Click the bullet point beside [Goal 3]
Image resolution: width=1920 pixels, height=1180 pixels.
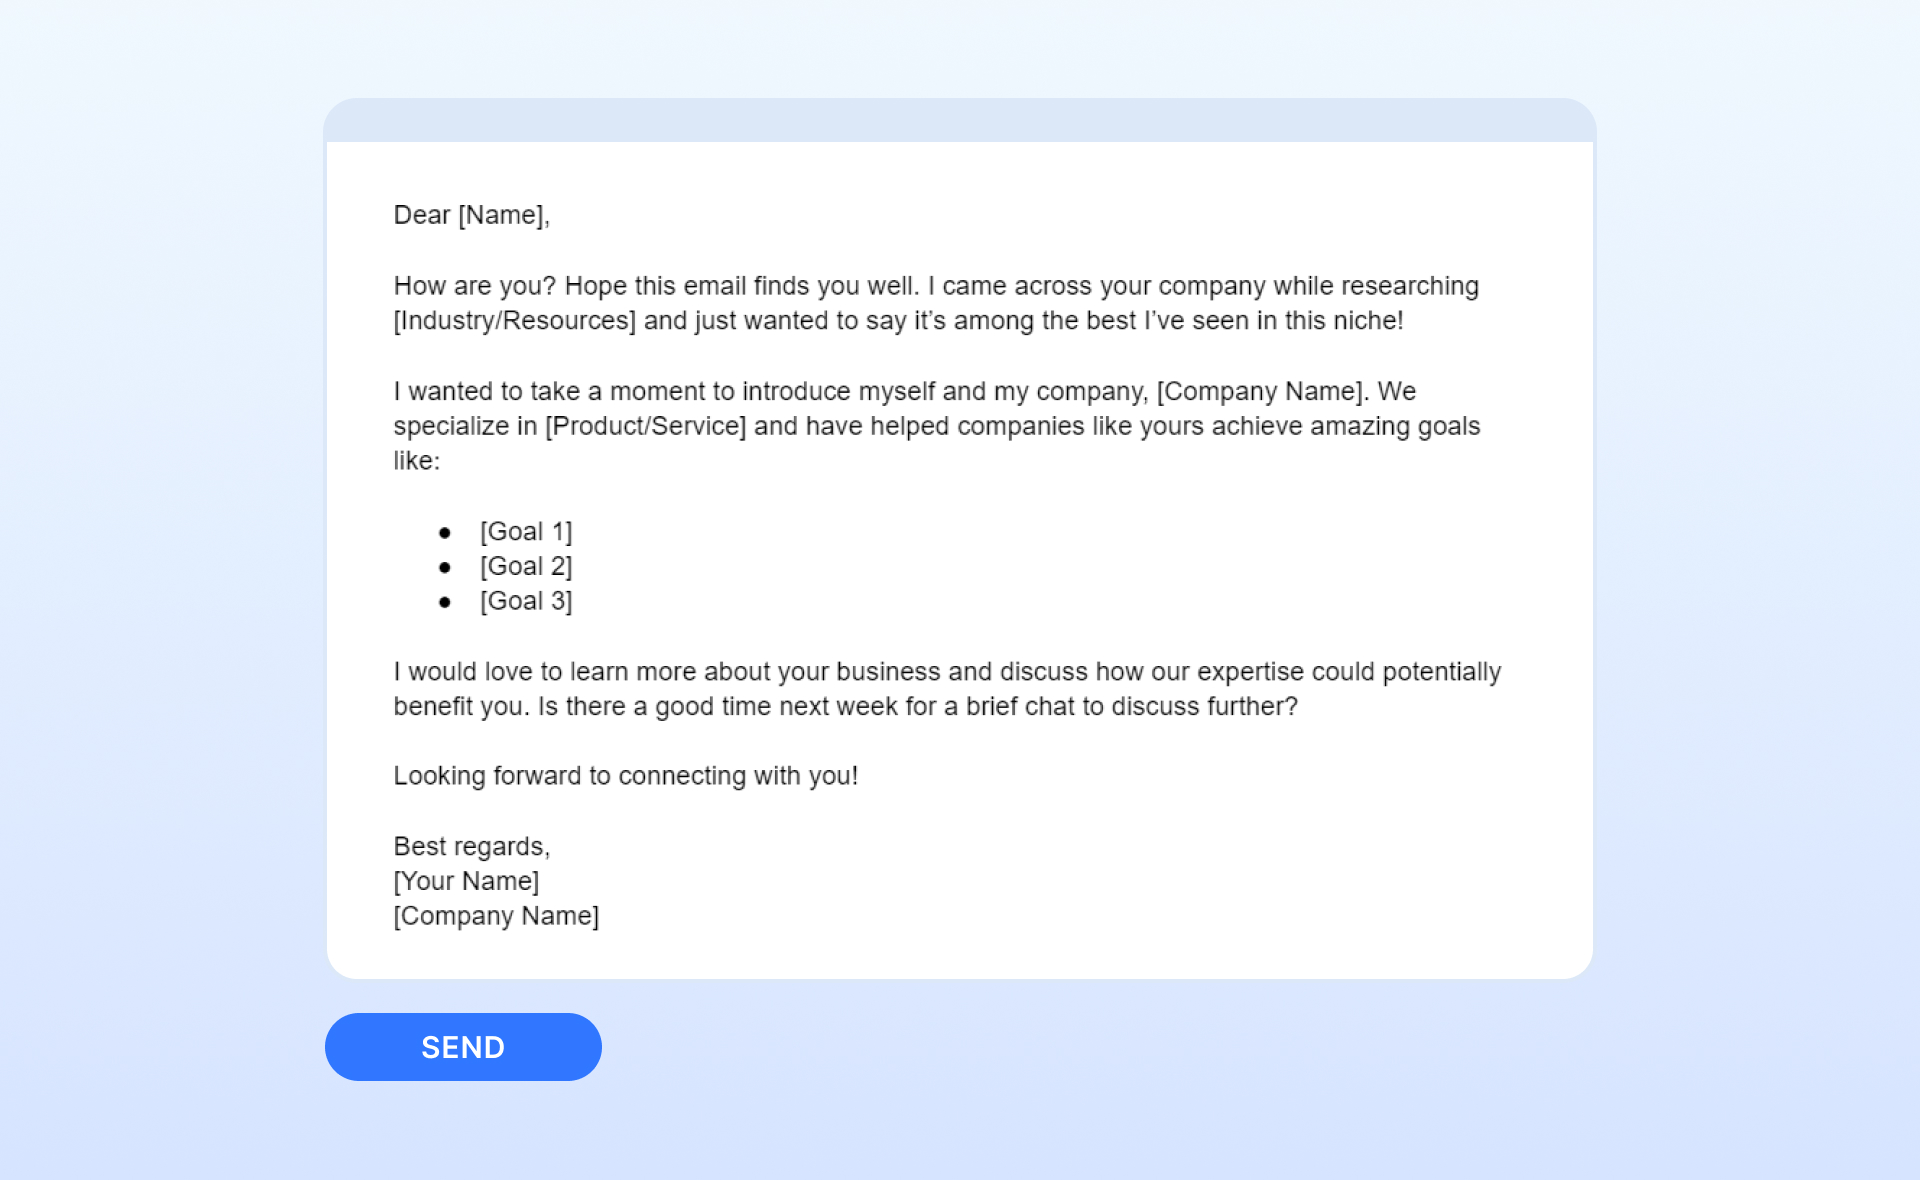click(445, 602)
